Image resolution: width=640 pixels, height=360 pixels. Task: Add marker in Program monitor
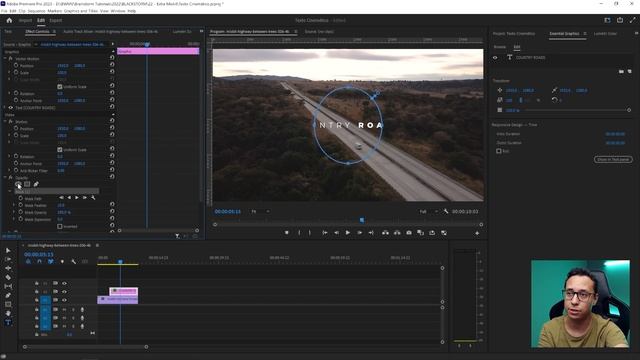[287, 233]
